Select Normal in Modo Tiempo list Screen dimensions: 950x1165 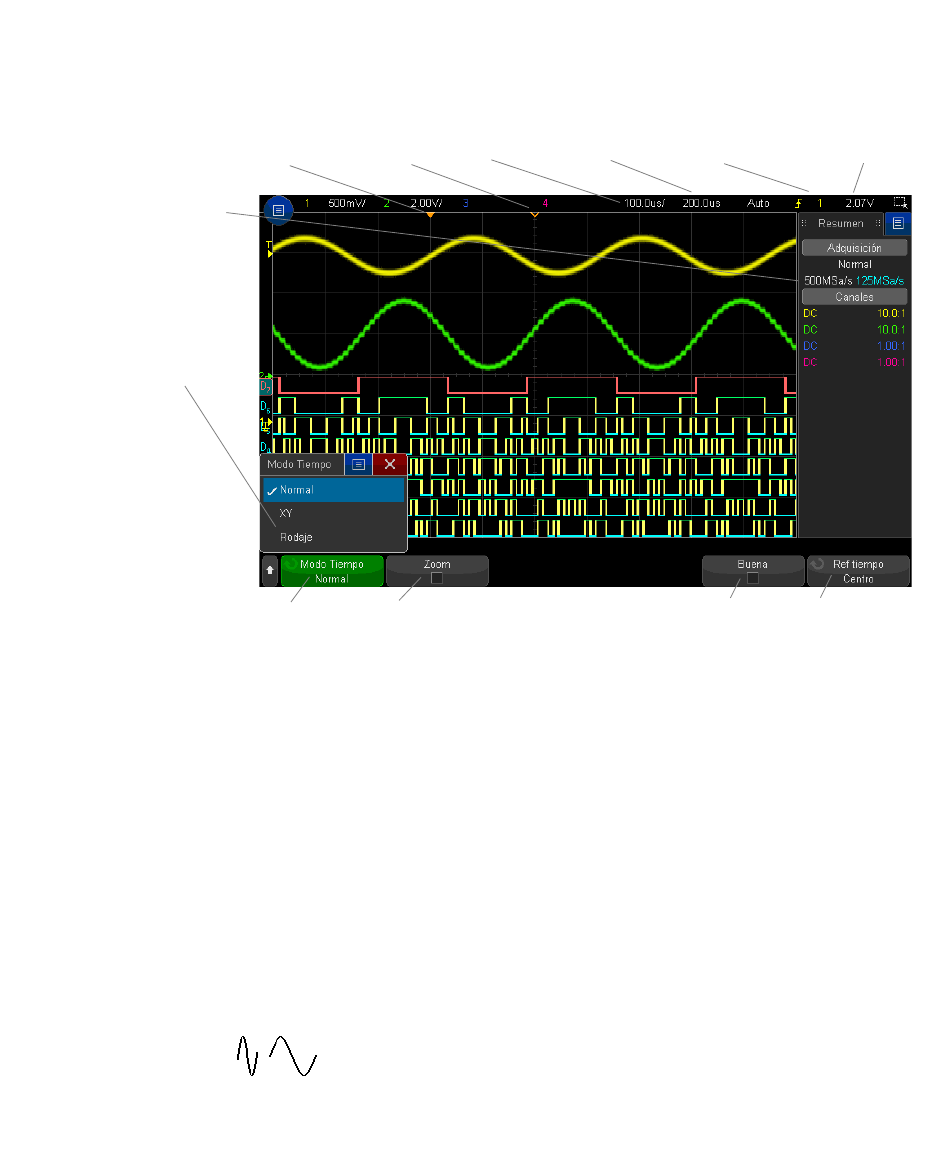coord(334,490)
